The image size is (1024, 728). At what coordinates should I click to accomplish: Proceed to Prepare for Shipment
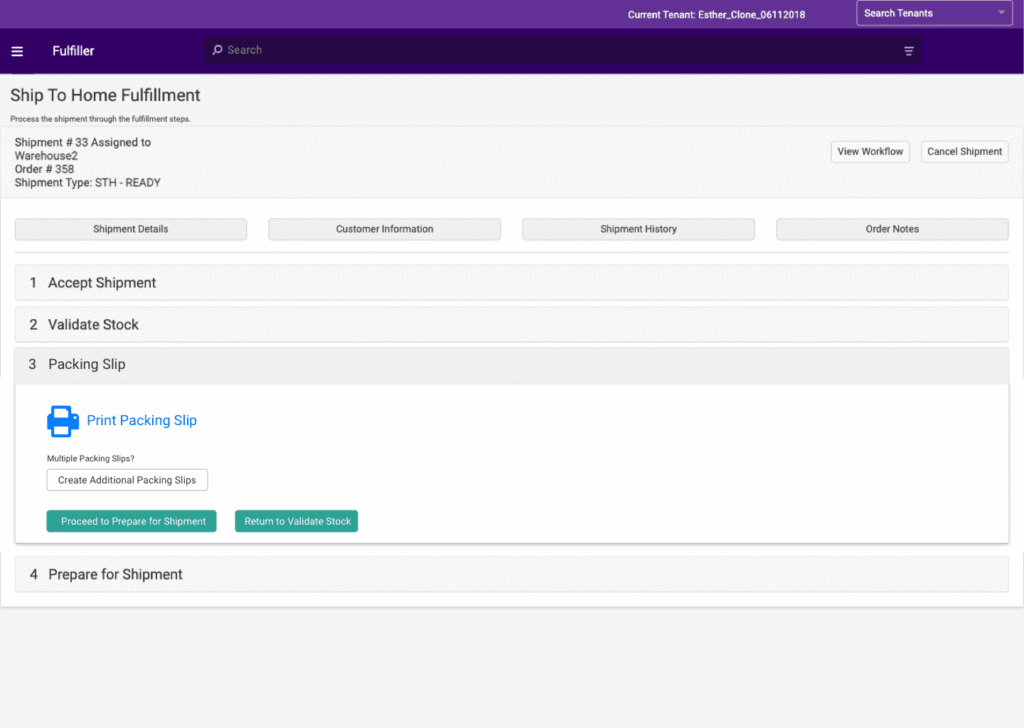pyautogui.click(x=131, y=521)
